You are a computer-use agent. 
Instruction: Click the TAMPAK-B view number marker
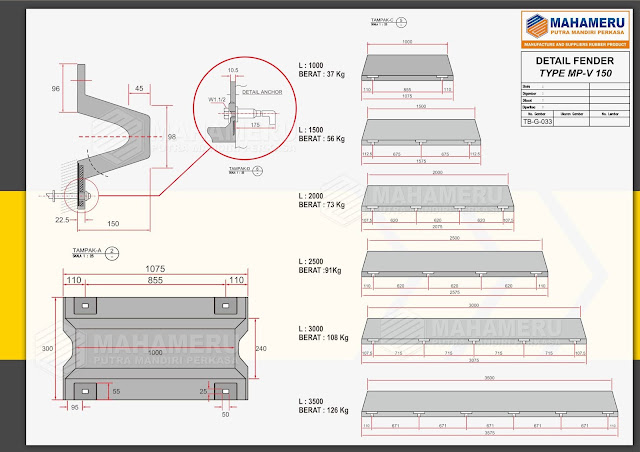[x=258, y=171]
